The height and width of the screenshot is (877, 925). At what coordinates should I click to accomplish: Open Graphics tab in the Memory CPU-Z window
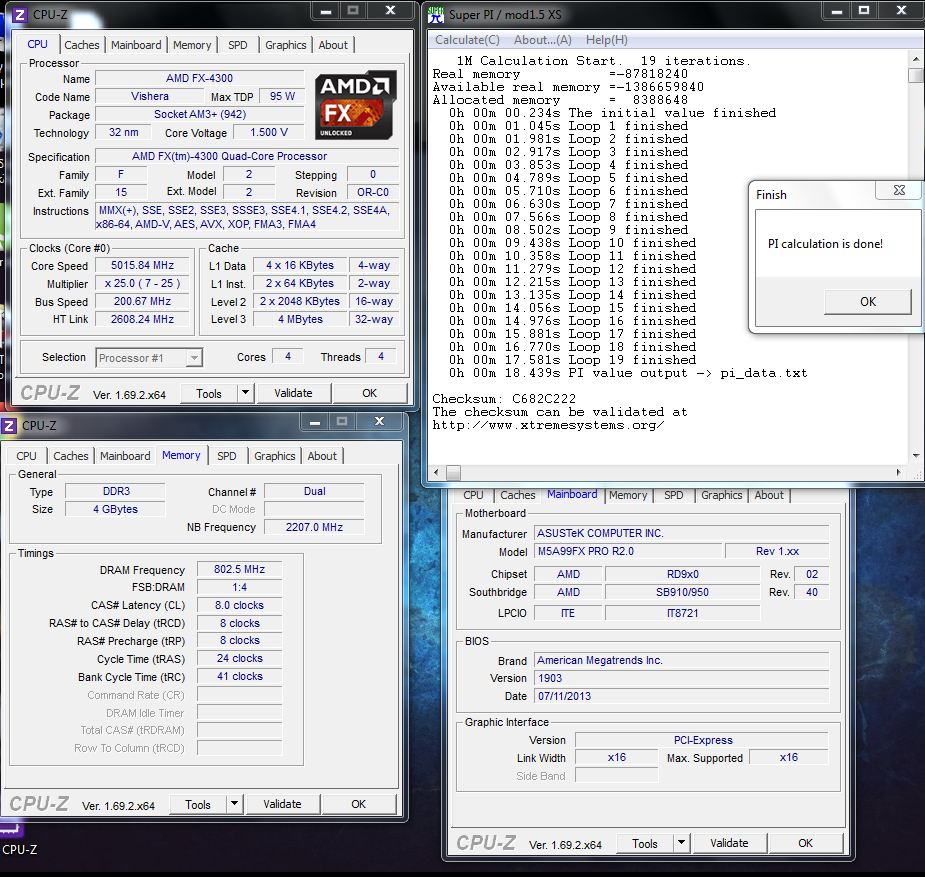click(x=274, y=456)
